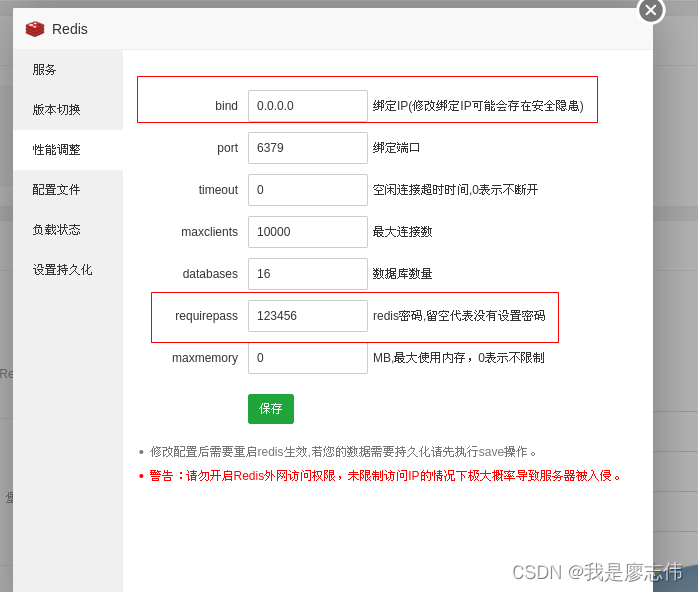
Task: Open the 服务 tab in the sidebar
Action: [68, 70]
